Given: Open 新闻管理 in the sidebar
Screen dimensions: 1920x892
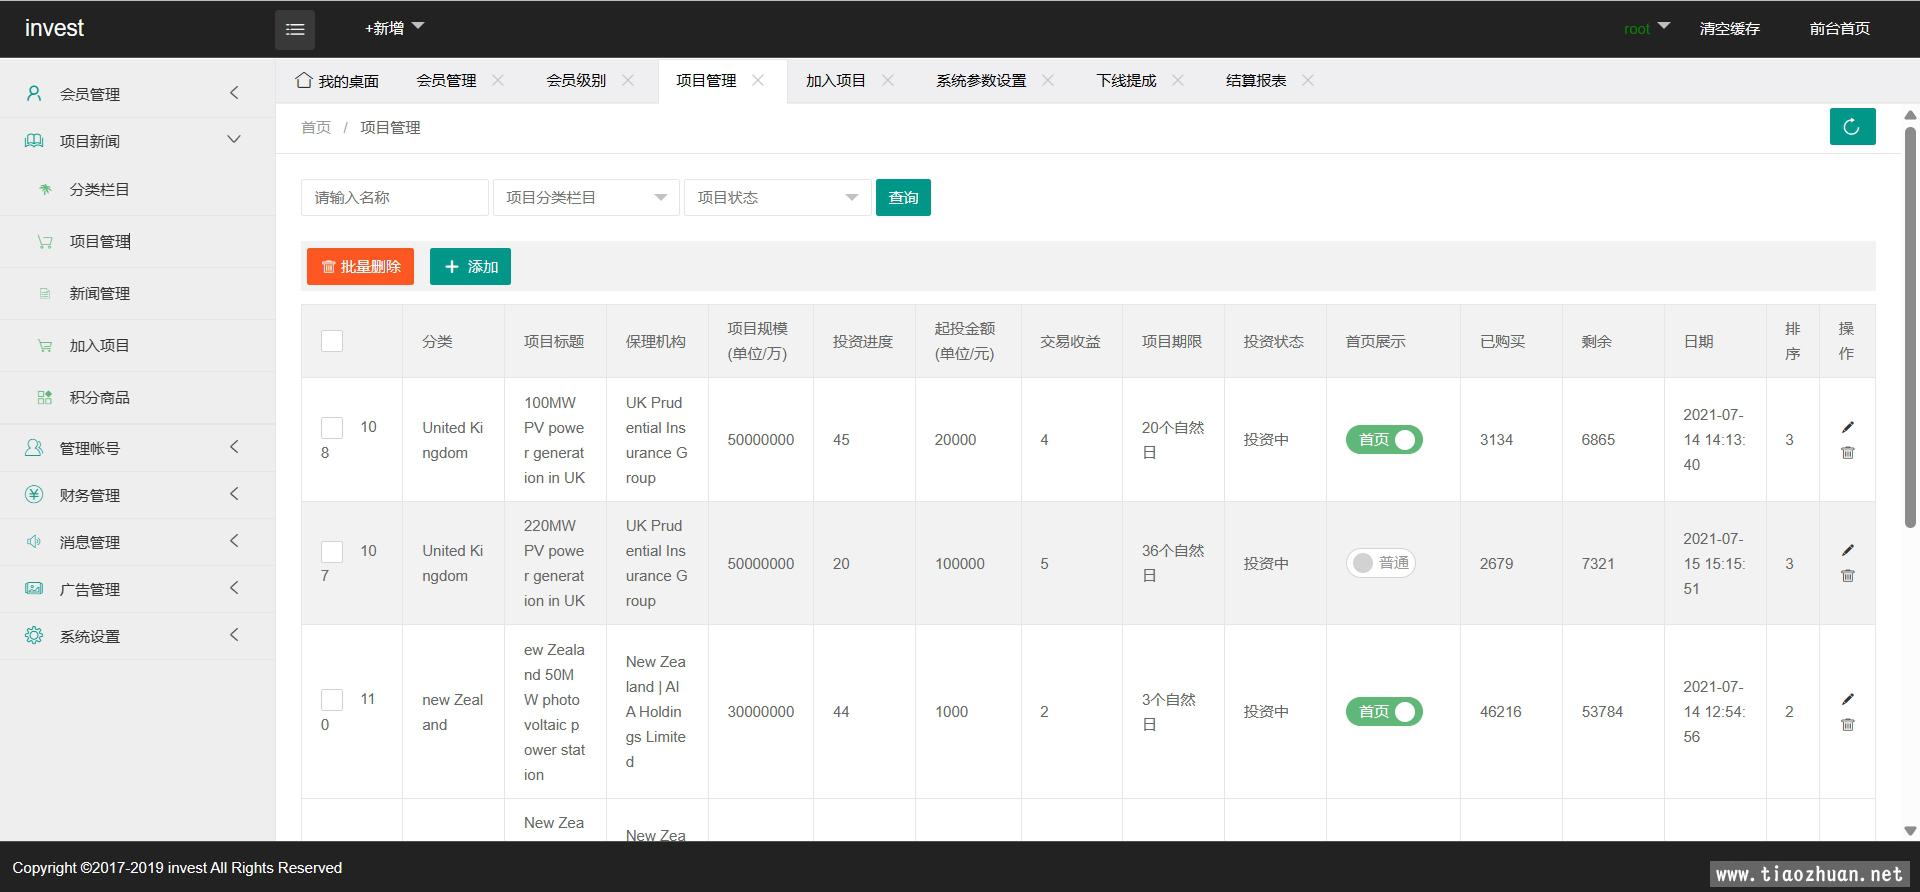Looking at the screenshot, I should (x=99, y=293).
